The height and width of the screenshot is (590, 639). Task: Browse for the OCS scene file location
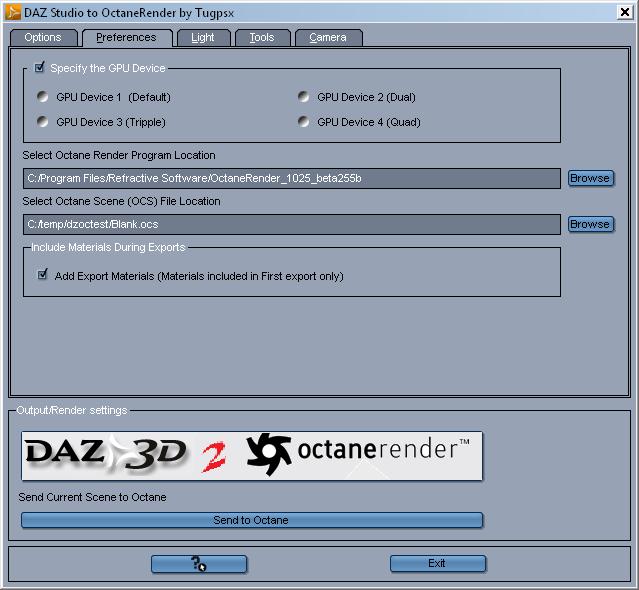pos(591,225)
